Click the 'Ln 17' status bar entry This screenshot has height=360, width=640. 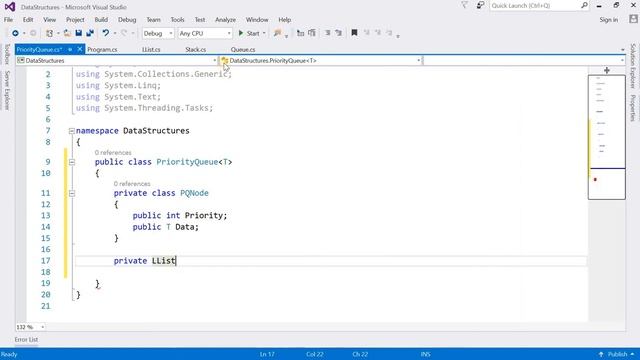pos(267,354)
